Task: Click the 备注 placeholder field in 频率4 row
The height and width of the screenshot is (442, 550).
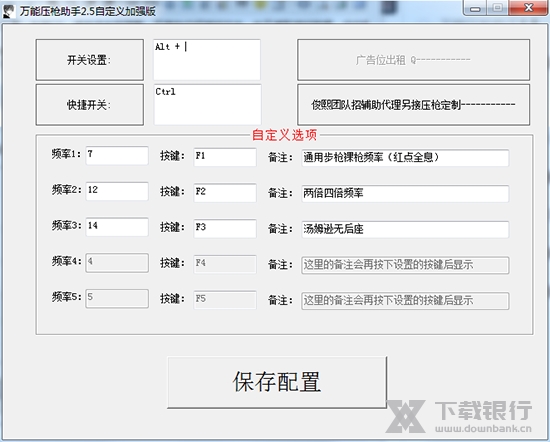Action: click(405, 265)
